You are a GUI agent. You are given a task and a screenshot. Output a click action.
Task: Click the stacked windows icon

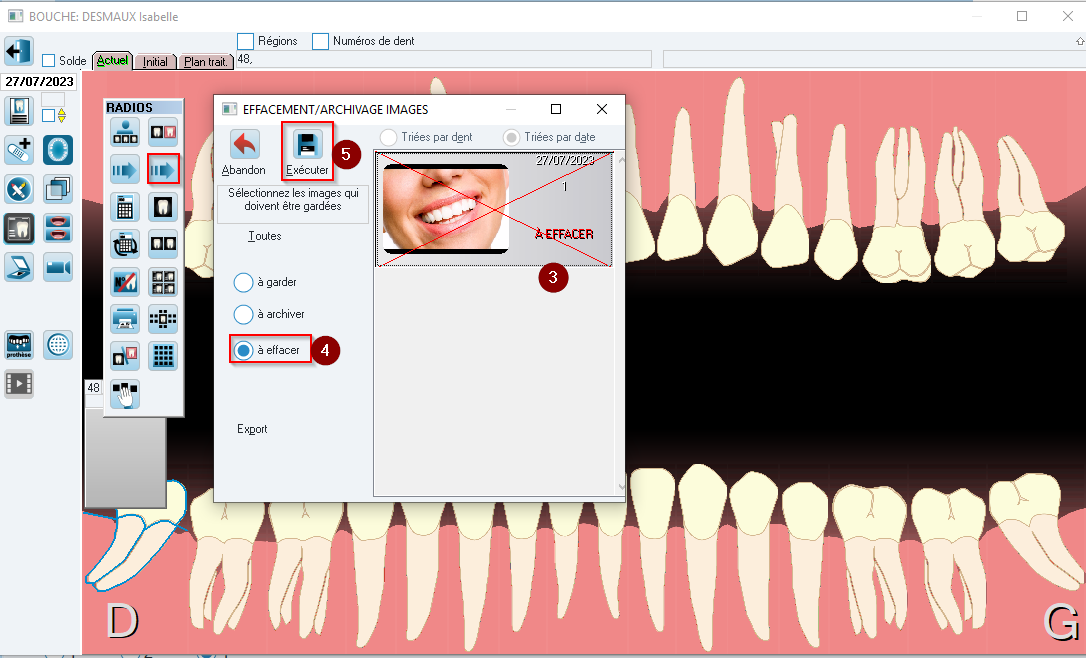coord(58,189)
